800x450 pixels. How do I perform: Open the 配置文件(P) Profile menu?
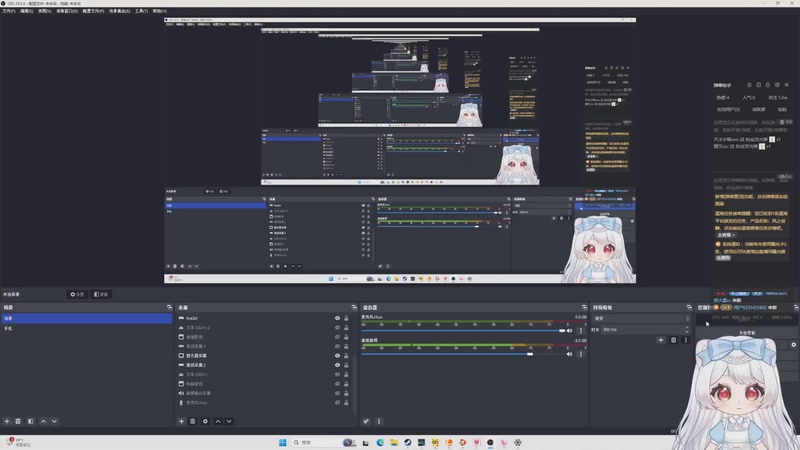(x=93, y=11)
